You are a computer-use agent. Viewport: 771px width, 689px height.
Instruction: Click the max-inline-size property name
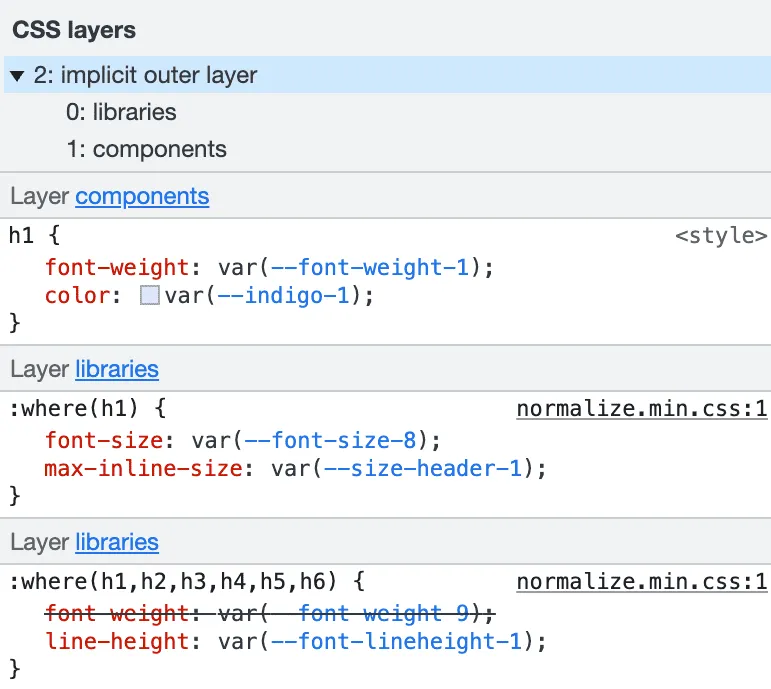point(144,468)
